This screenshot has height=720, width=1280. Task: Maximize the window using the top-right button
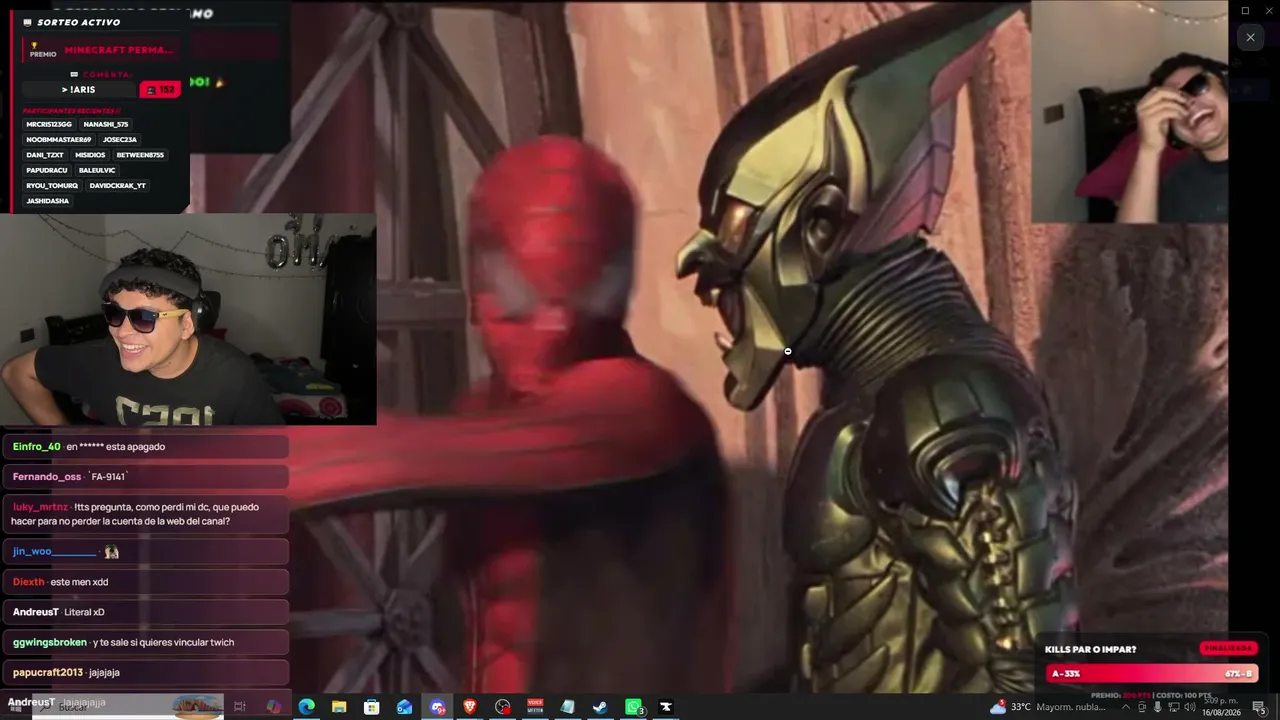pos(1245,11)
